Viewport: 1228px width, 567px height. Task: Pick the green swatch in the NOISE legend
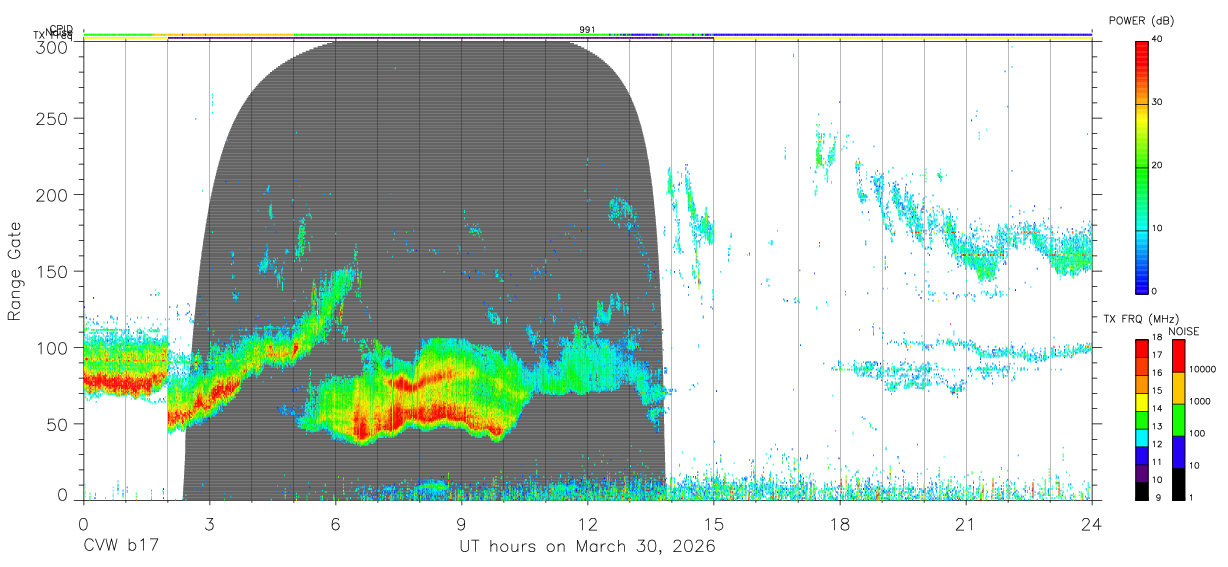1178,419
